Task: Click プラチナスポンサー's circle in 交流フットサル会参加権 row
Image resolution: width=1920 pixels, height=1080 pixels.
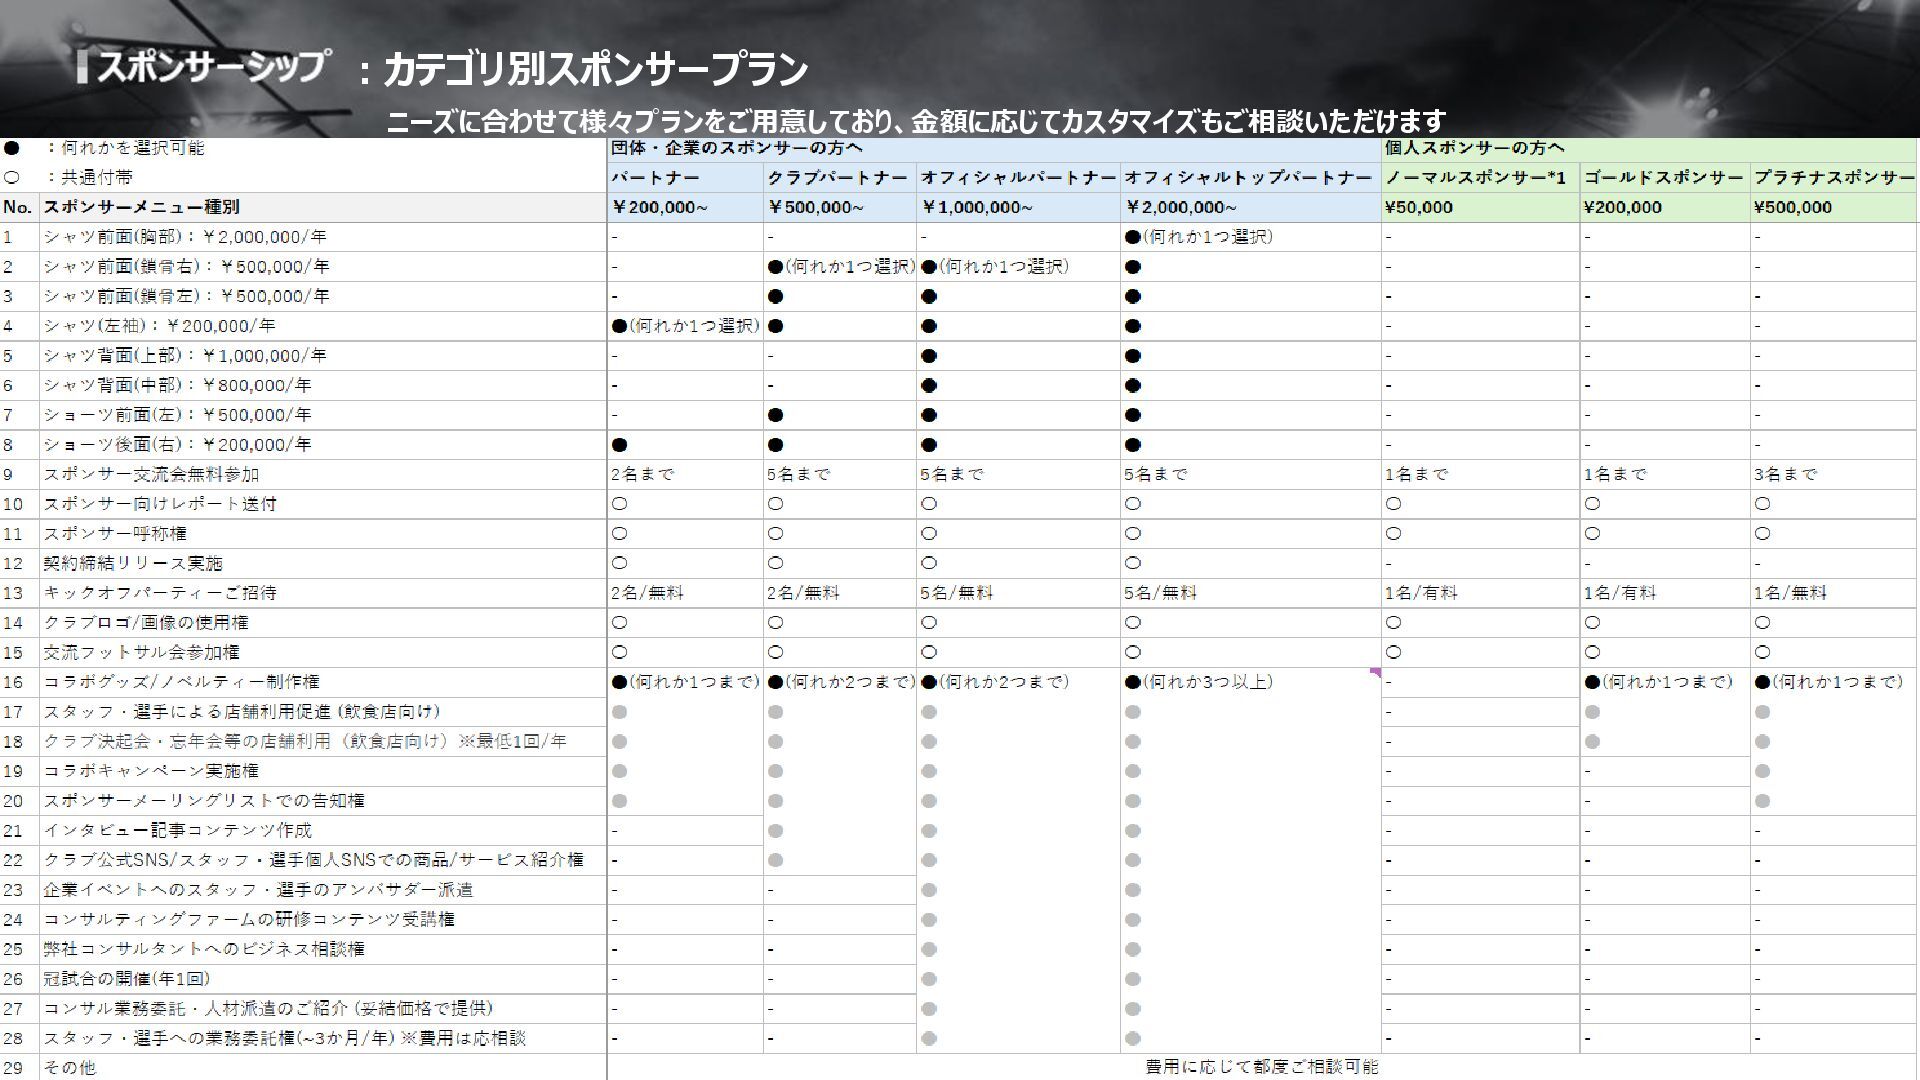Action: 1762,652
